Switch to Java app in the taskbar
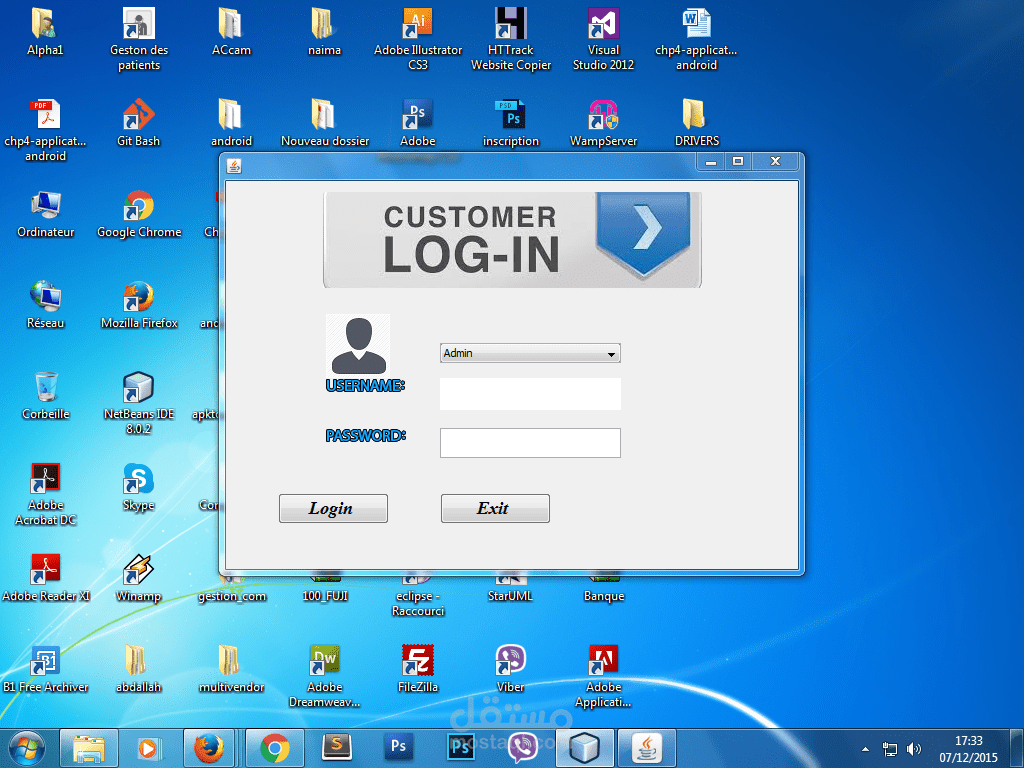1024x768 pixels. (x=647, y=748)
